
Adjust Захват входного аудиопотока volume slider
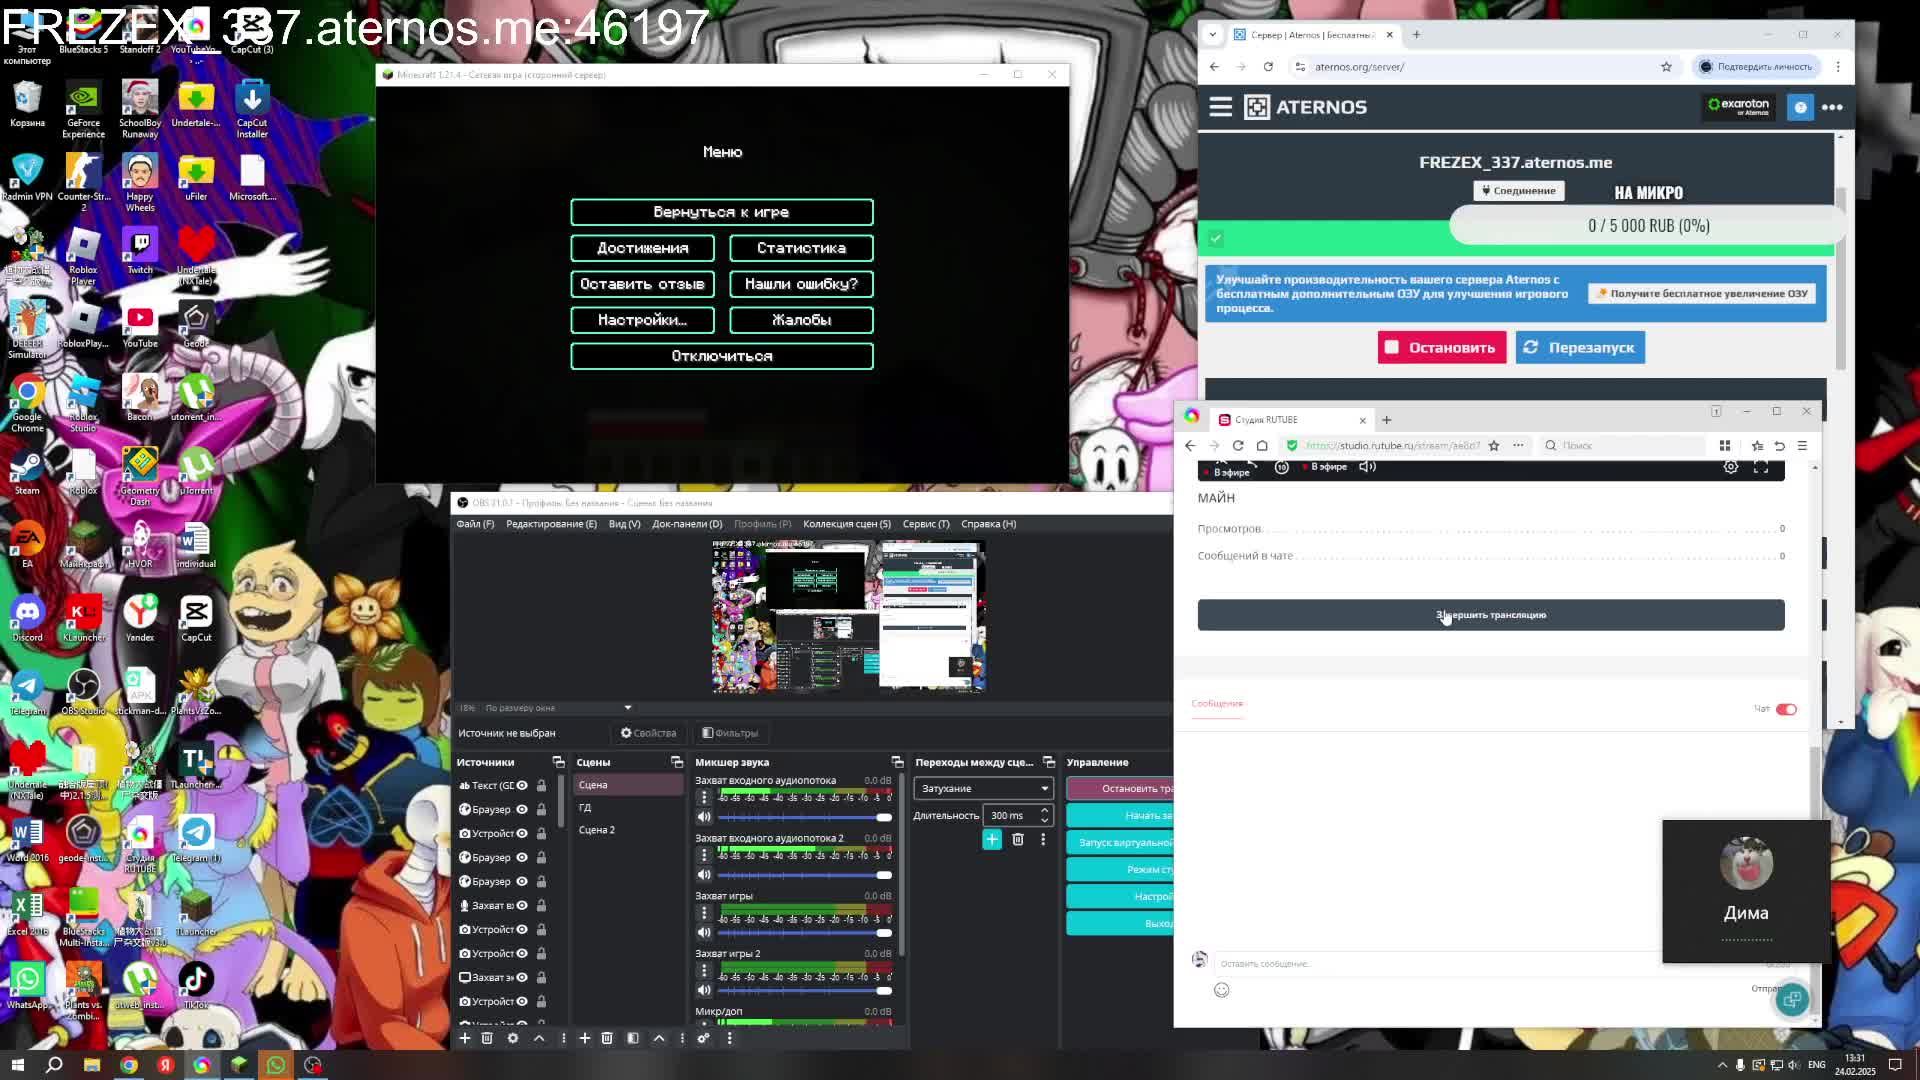click(882, 817)
